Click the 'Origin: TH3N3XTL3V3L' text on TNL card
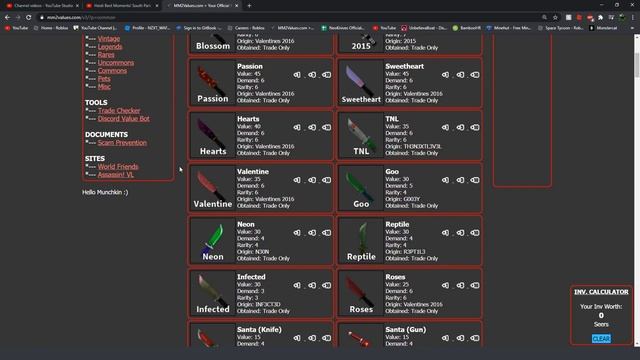The height and width of the screenshot is (360, 640). coord(413,147)
